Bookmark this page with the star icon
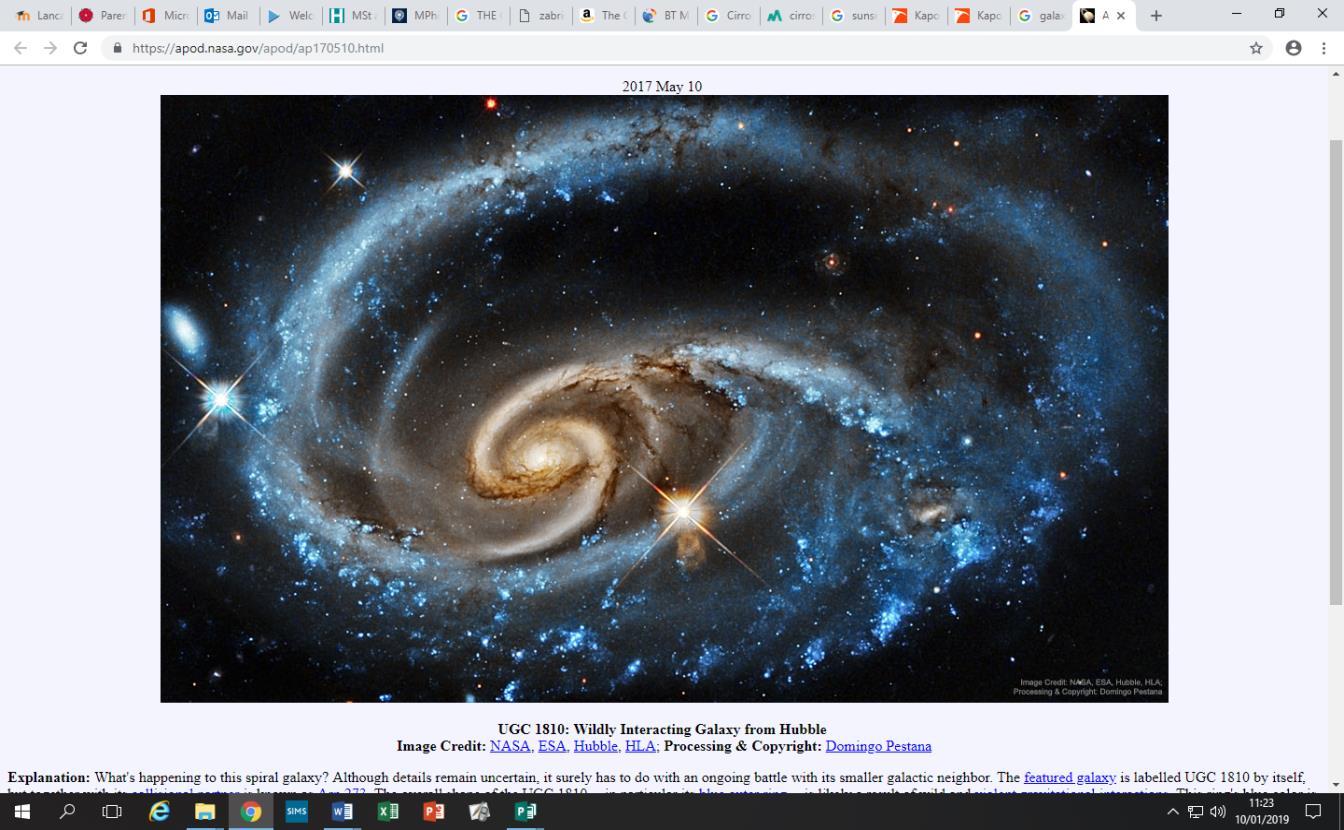The width and height of the screenshot is (1344, 830). (1256, 48)
